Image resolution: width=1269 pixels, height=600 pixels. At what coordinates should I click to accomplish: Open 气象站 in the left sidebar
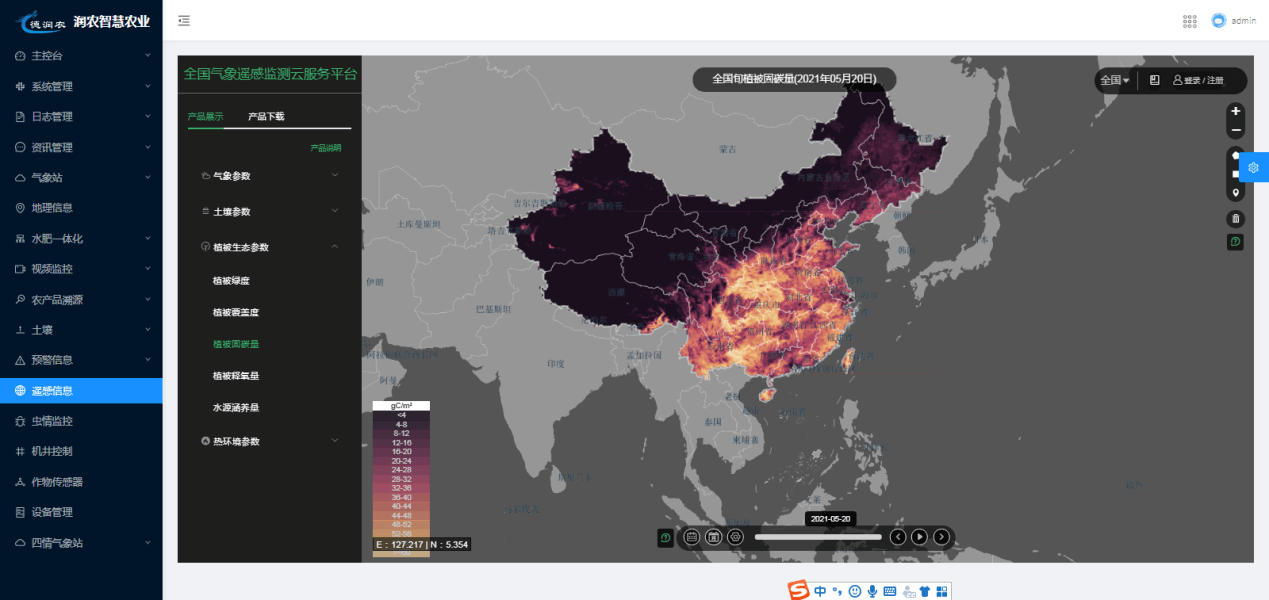pos(80,178)
